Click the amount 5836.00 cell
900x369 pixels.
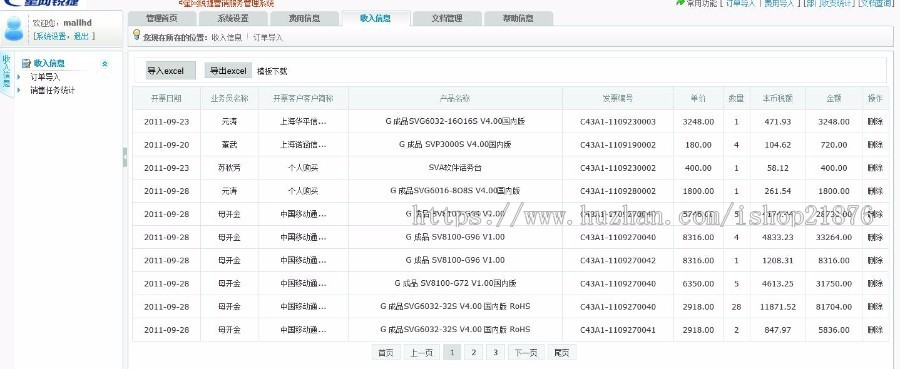click(833, 329)
